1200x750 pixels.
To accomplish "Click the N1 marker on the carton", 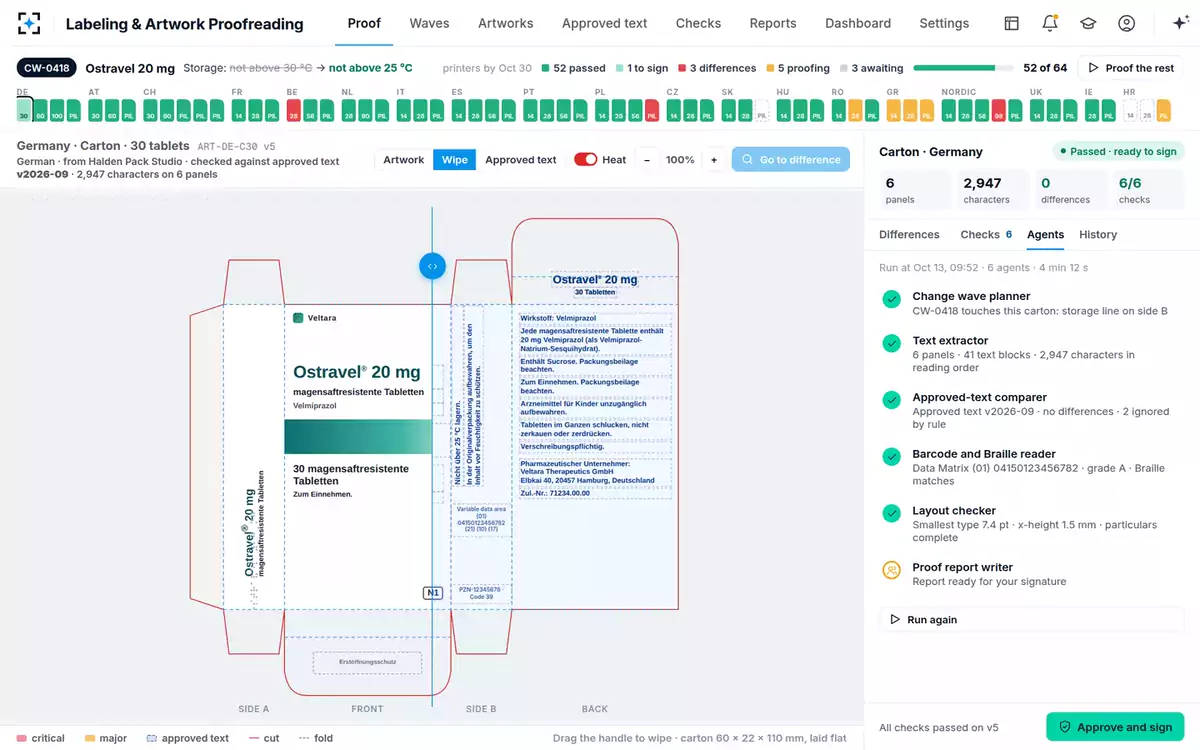I will [x=433, y=593].
